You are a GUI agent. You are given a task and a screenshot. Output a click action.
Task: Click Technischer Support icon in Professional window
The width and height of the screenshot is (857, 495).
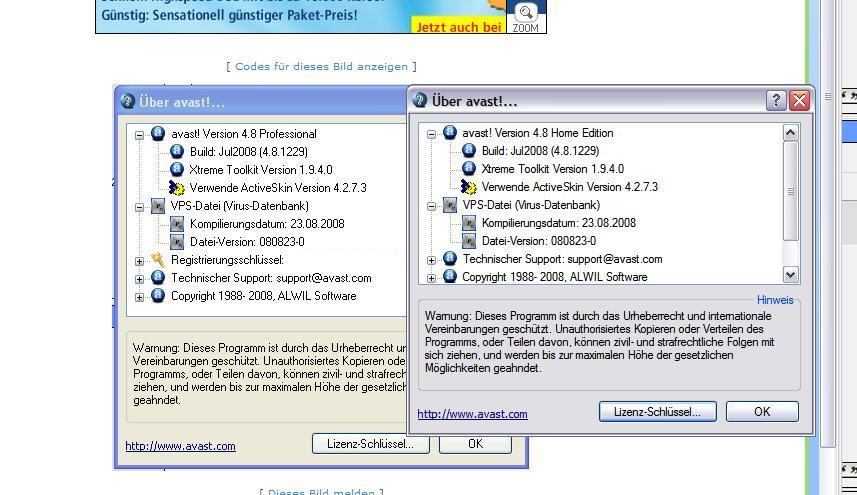click(158, 278)
